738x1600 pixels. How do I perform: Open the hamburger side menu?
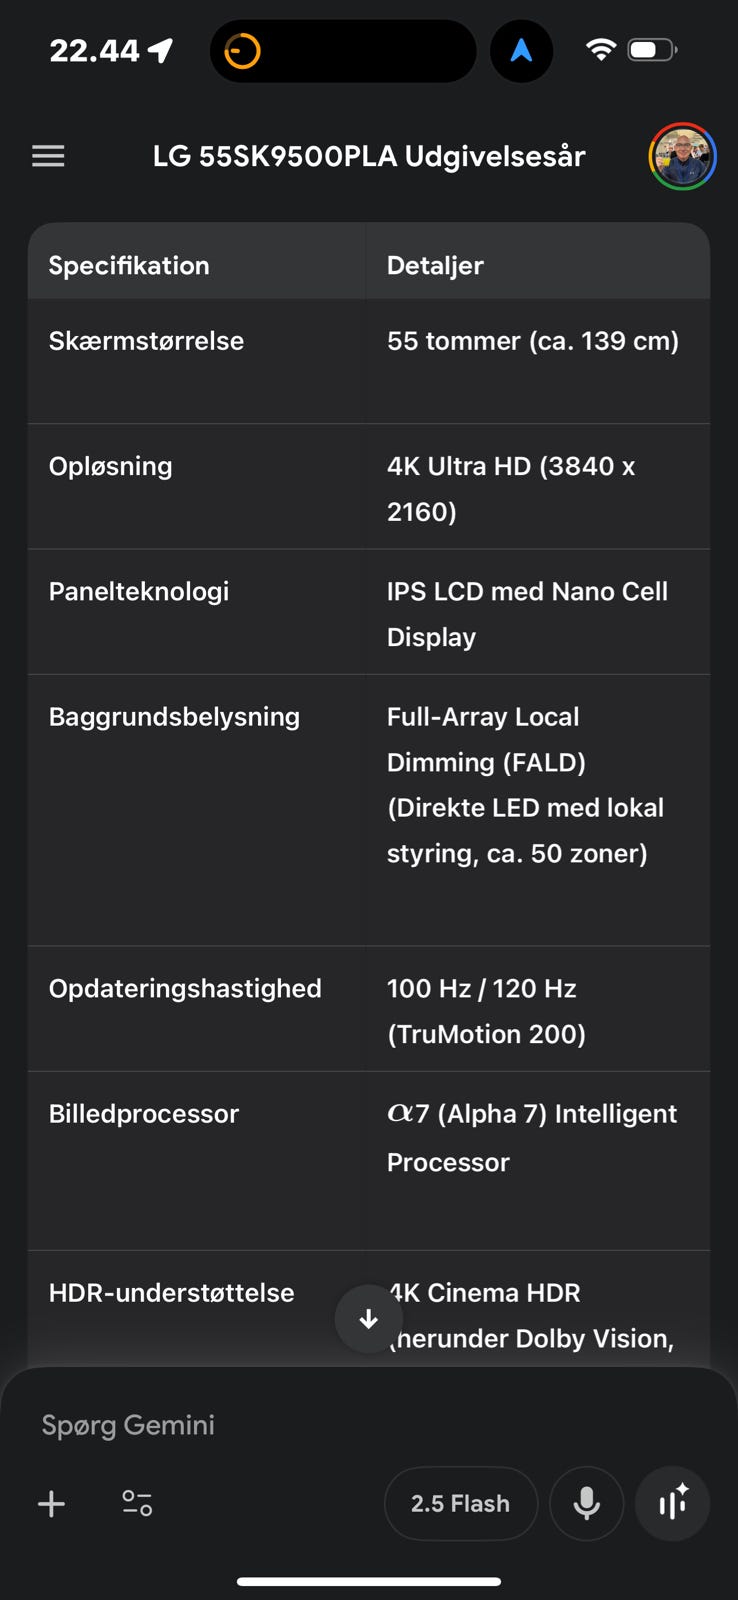[48, 156]
